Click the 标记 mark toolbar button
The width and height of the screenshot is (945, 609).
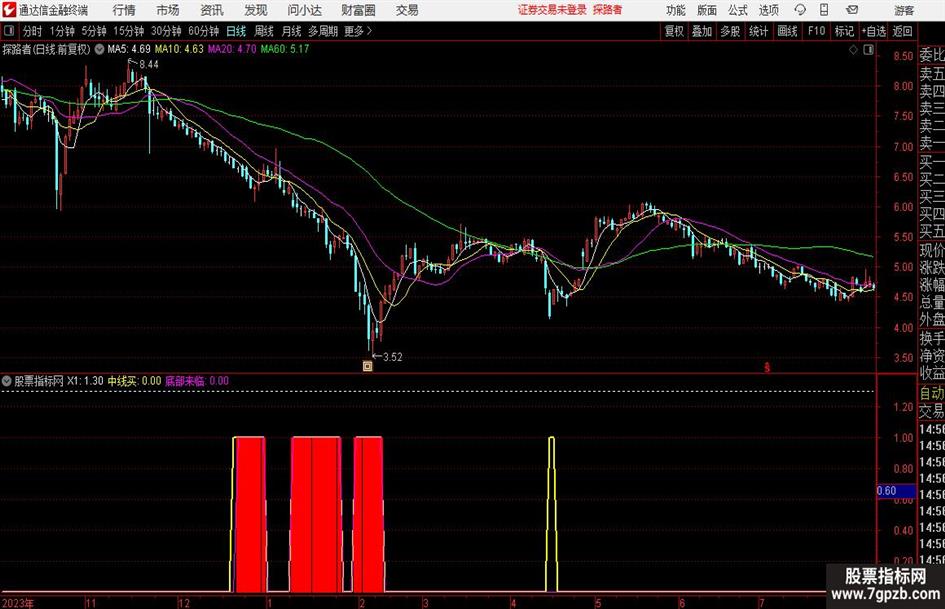click(844, 31)
